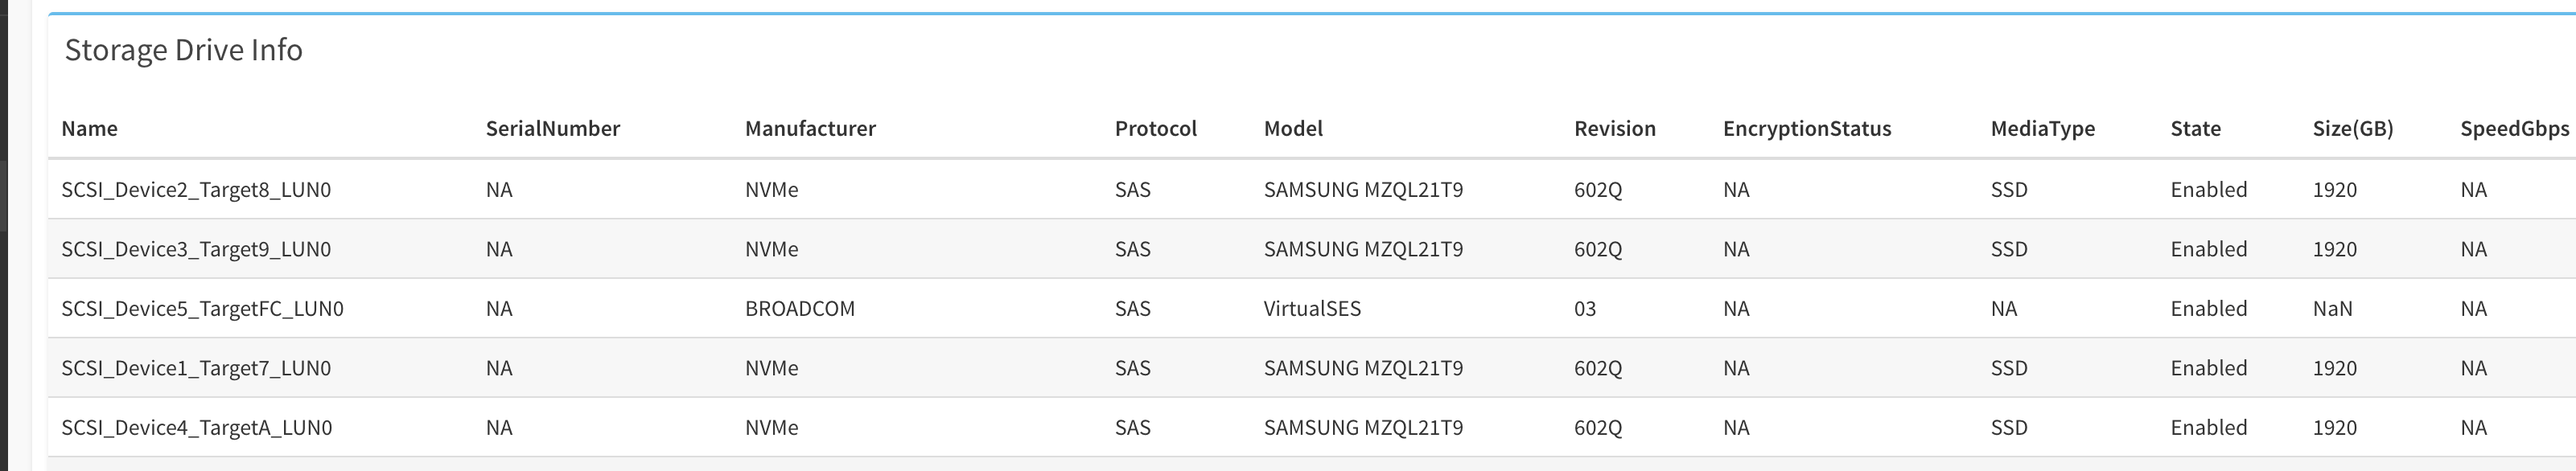The width and height of the screenshot is (2576, 471).
Task: Click the NaN size cell
Action: [x=2332, y=309]
